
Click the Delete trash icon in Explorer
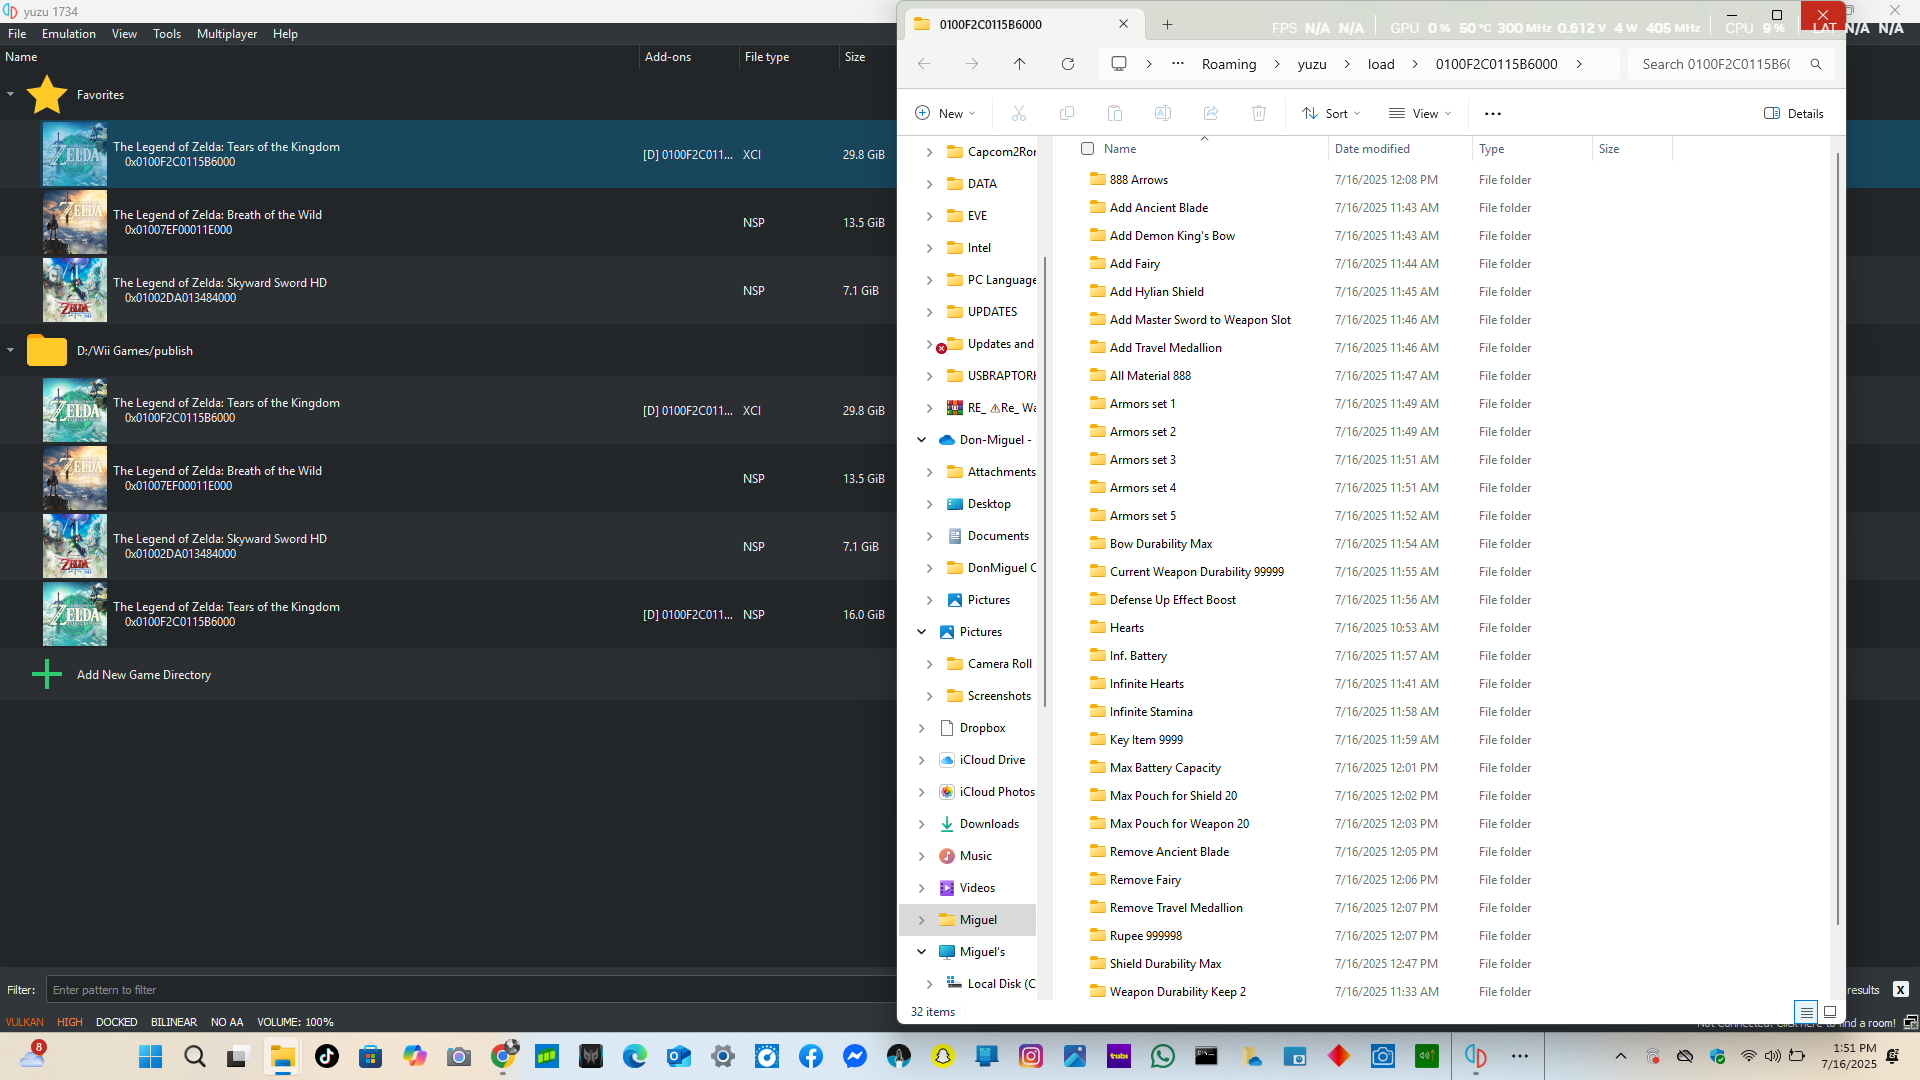pos(1259,114)
